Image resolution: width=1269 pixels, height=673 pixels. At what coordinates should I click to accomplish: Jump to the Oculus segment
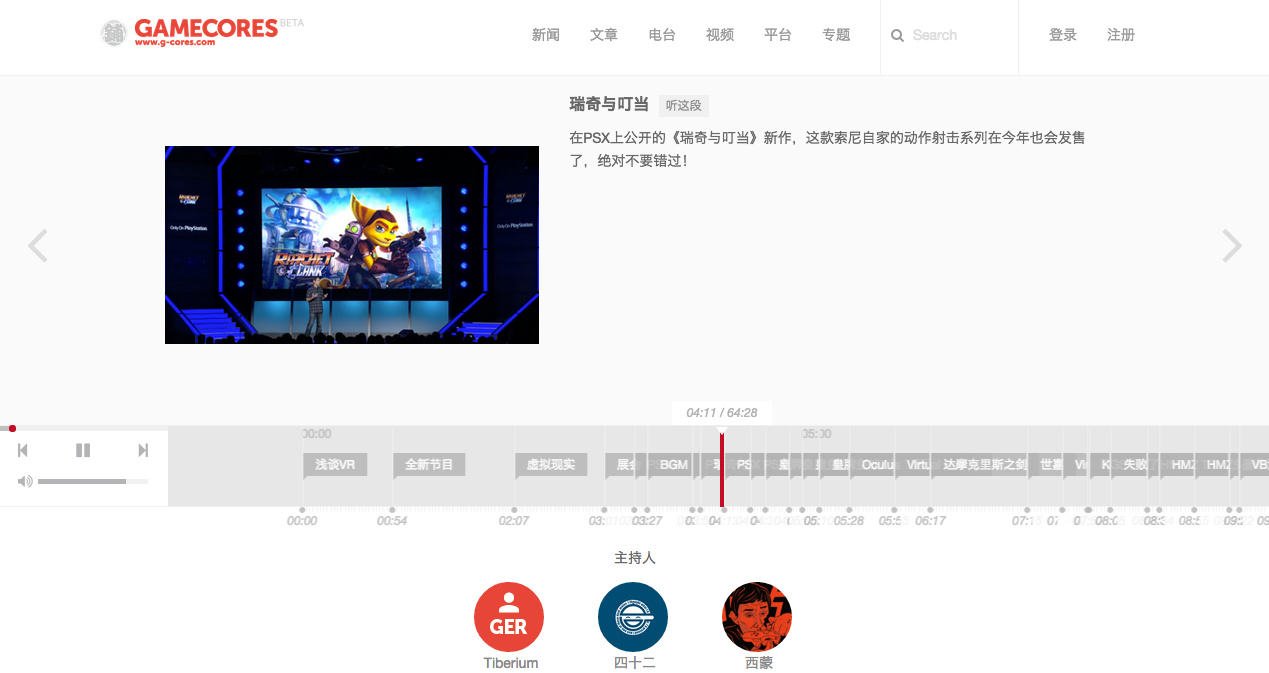pyautogui.click(x=873, y=465)
